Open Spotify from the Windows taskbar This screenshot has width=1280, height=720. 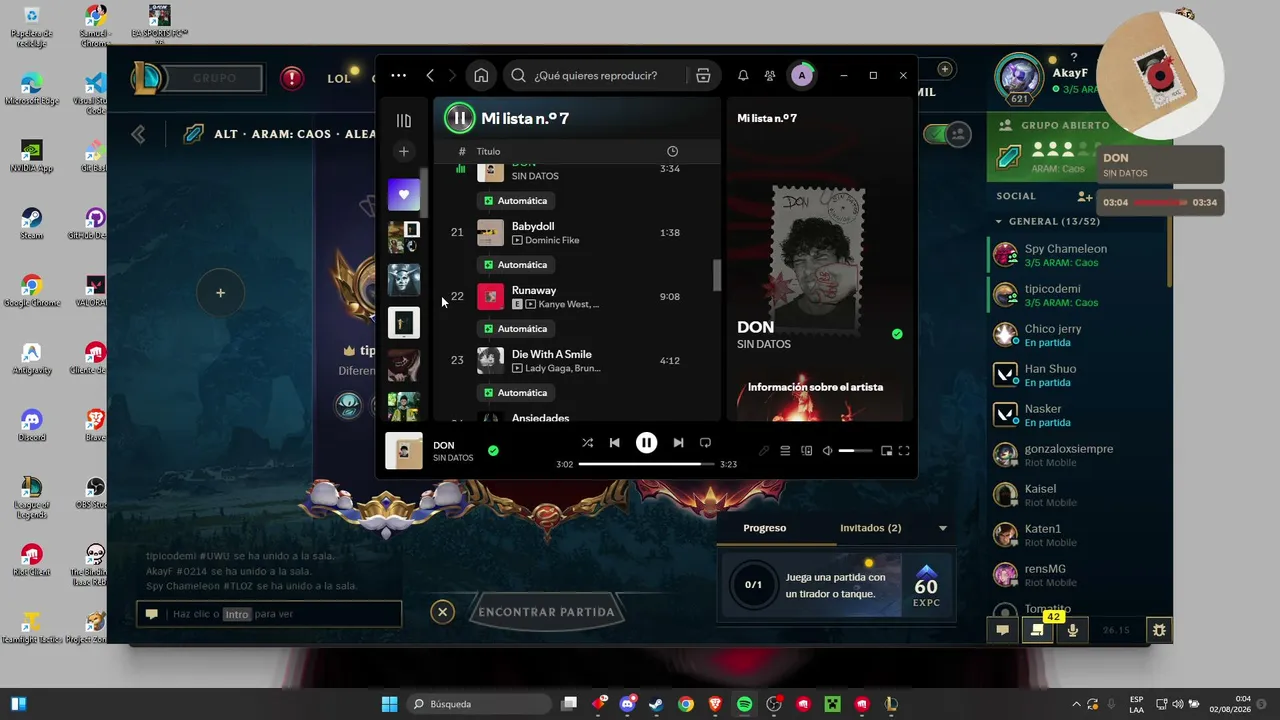744,704
